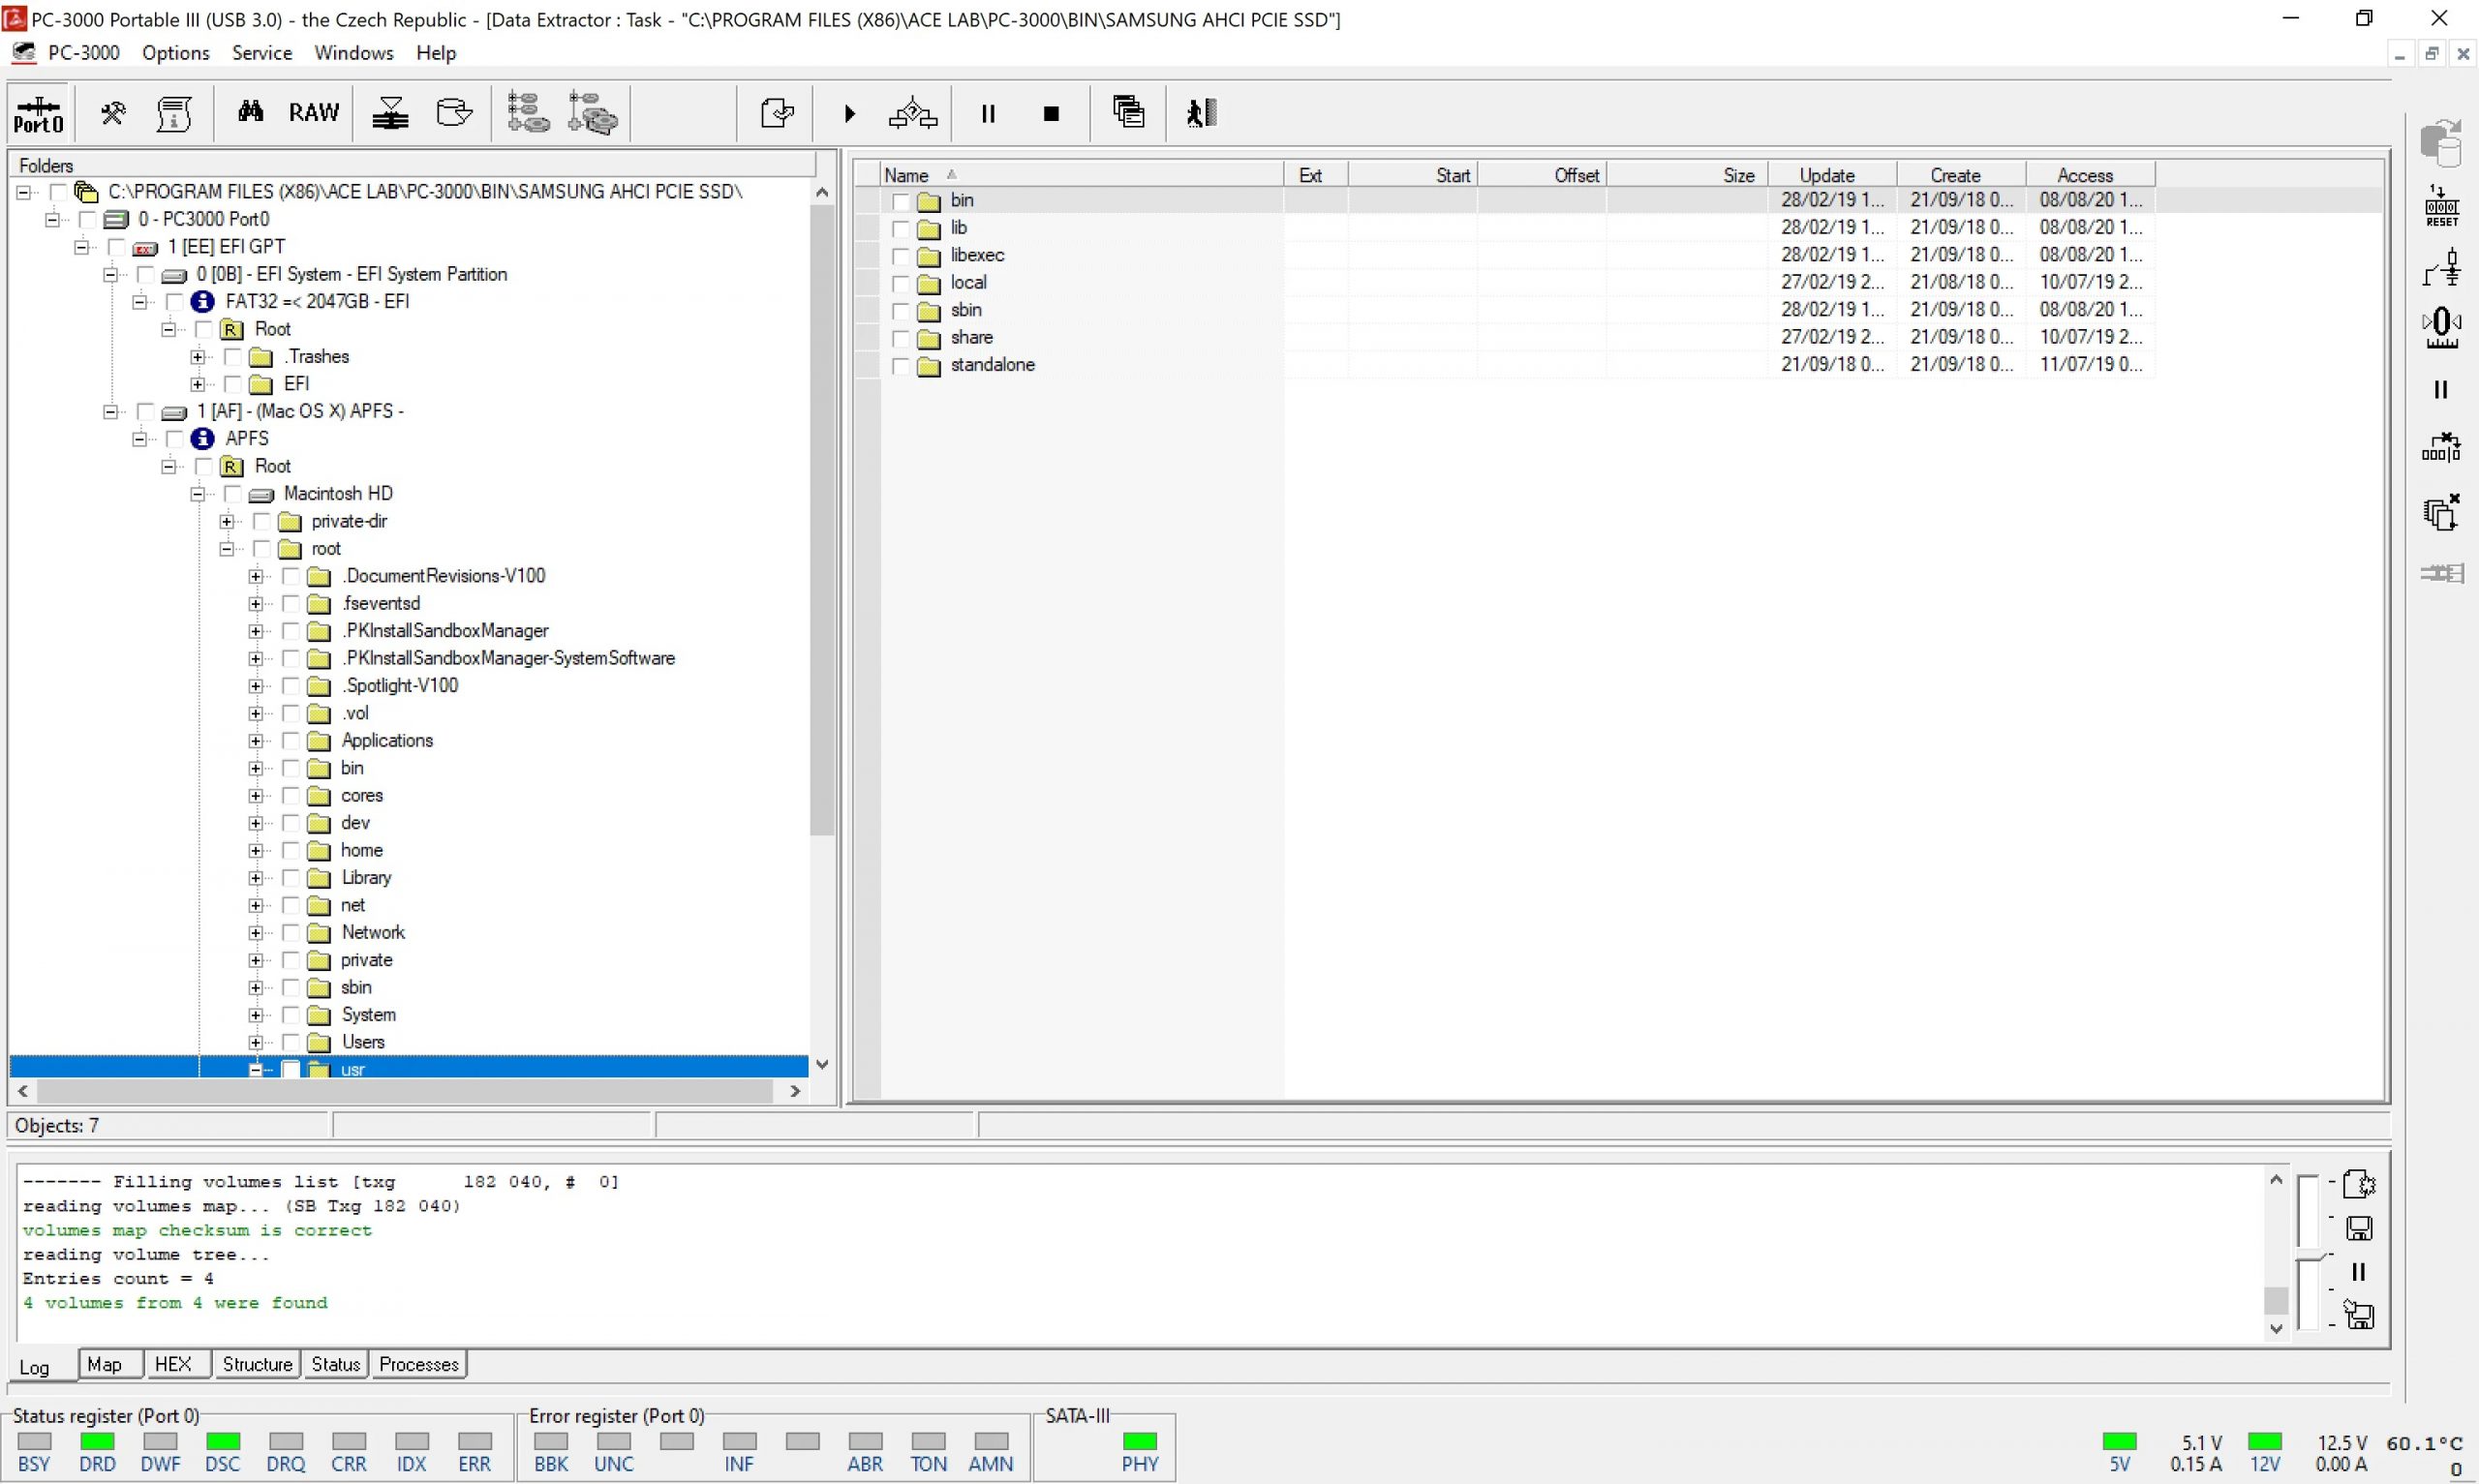
Task: Open the standalone folder in file list
Action: pyautogui.click(x=991, y=365)
